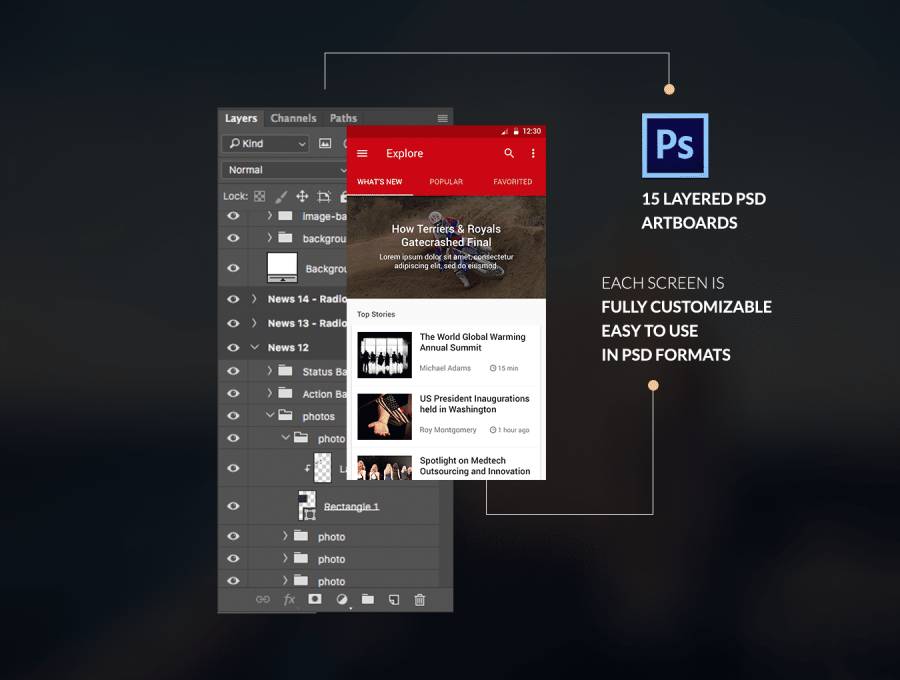Create new fill or adjustment layer
This screenshot has height=680, width=900.
click(342, 599)
